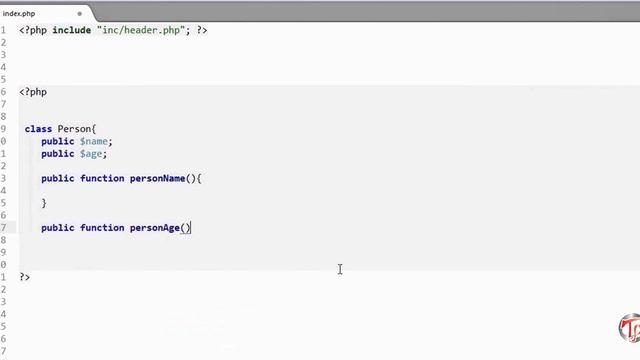Click line number 1 in the gutter

click(x=3, y=30)
